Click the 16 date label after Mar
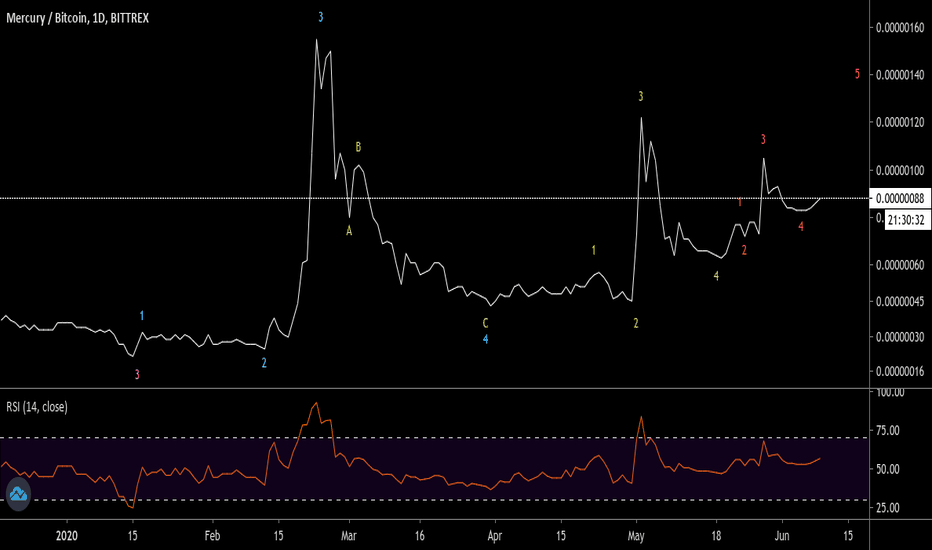Viewport: 932px width, 550px height. click(x=420, y=536)
